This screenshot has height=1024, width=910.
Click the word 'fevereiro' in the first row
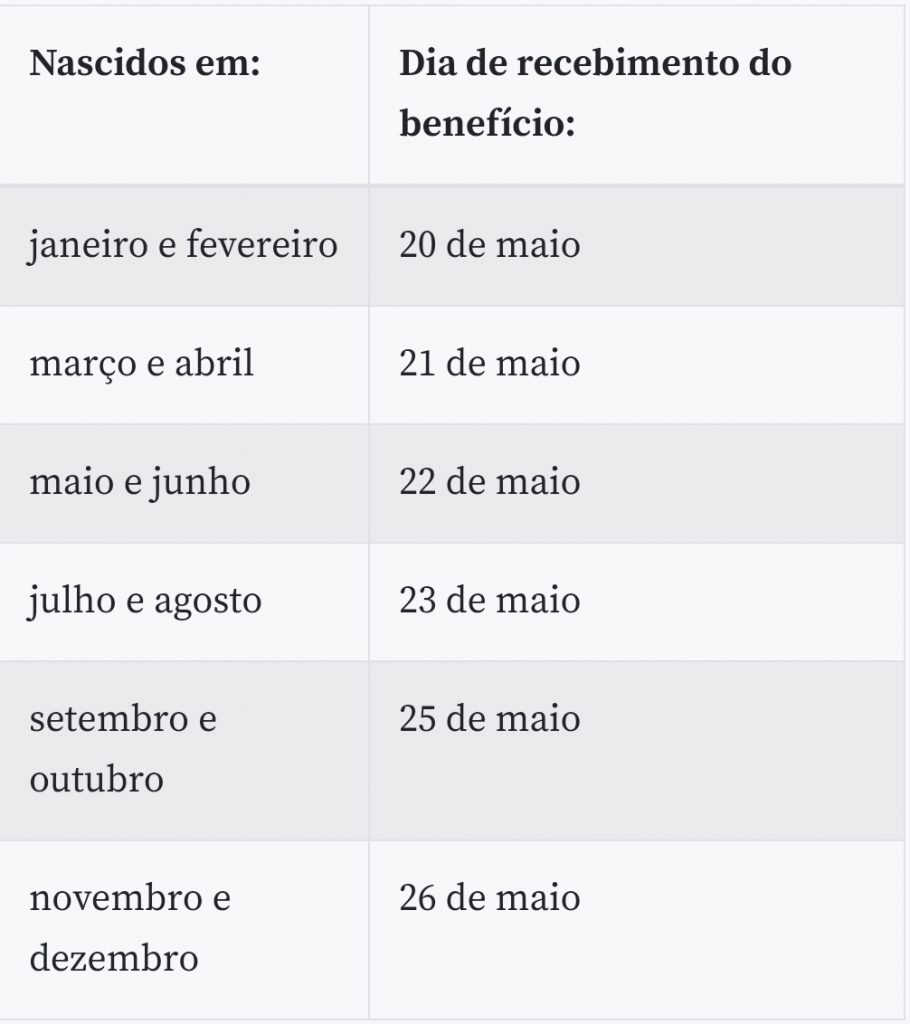click(x=263, y=246)
